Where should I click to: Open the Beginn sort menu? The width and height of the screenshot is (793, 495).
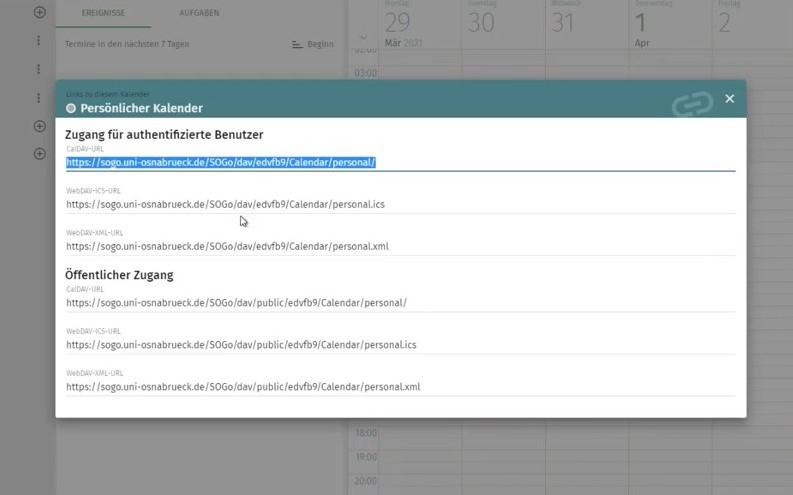coord(313,44)
